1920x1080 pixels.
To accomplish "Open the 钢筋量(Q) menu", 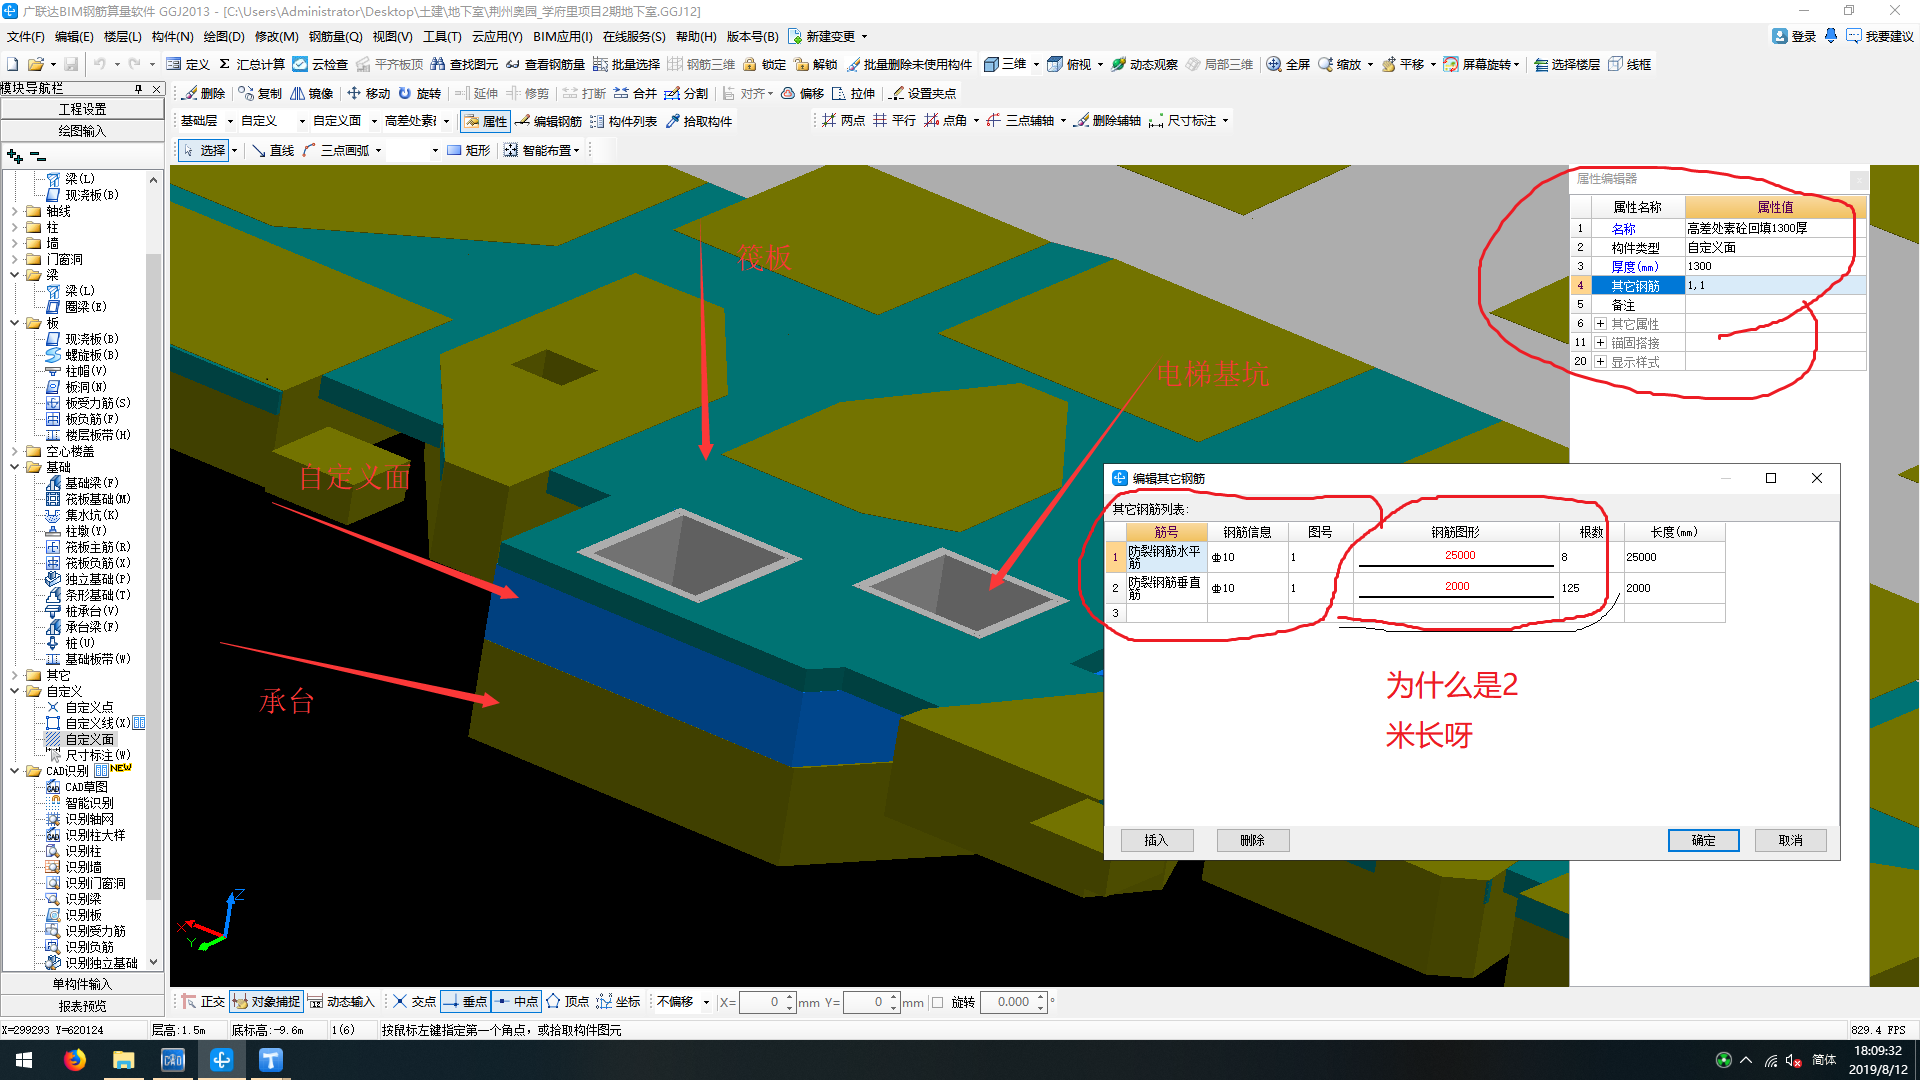I will (x=335, y=36).
